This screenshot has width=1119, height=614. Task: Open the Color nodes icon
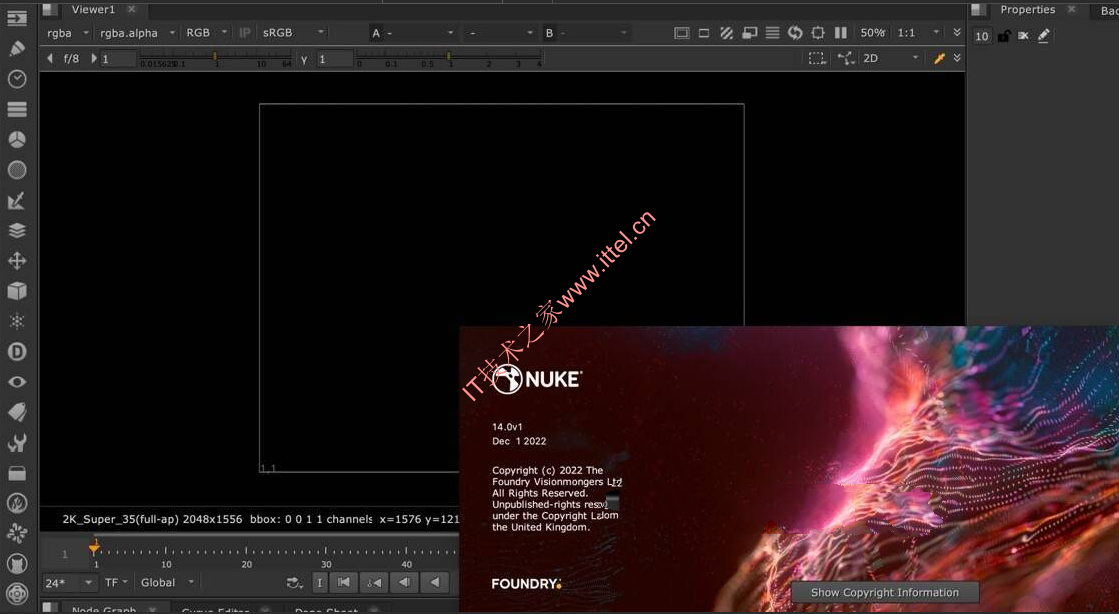click(x=16, y=140)
